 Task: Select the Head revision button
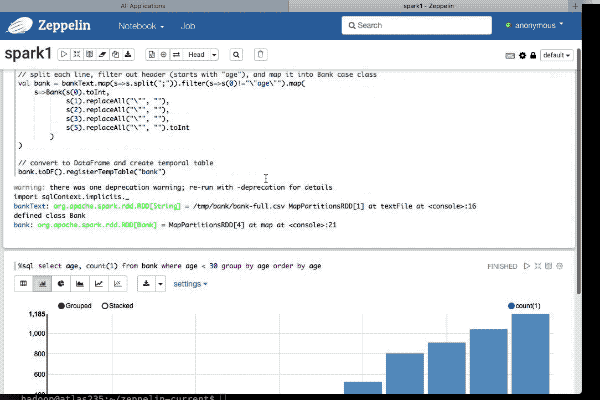[196, 55]
